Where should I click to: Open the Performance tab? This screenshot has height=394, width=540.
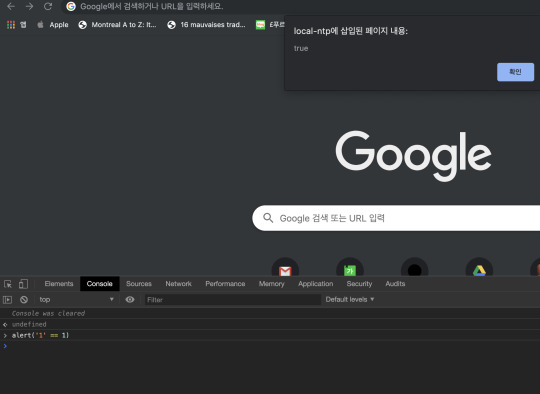(225, 284)
